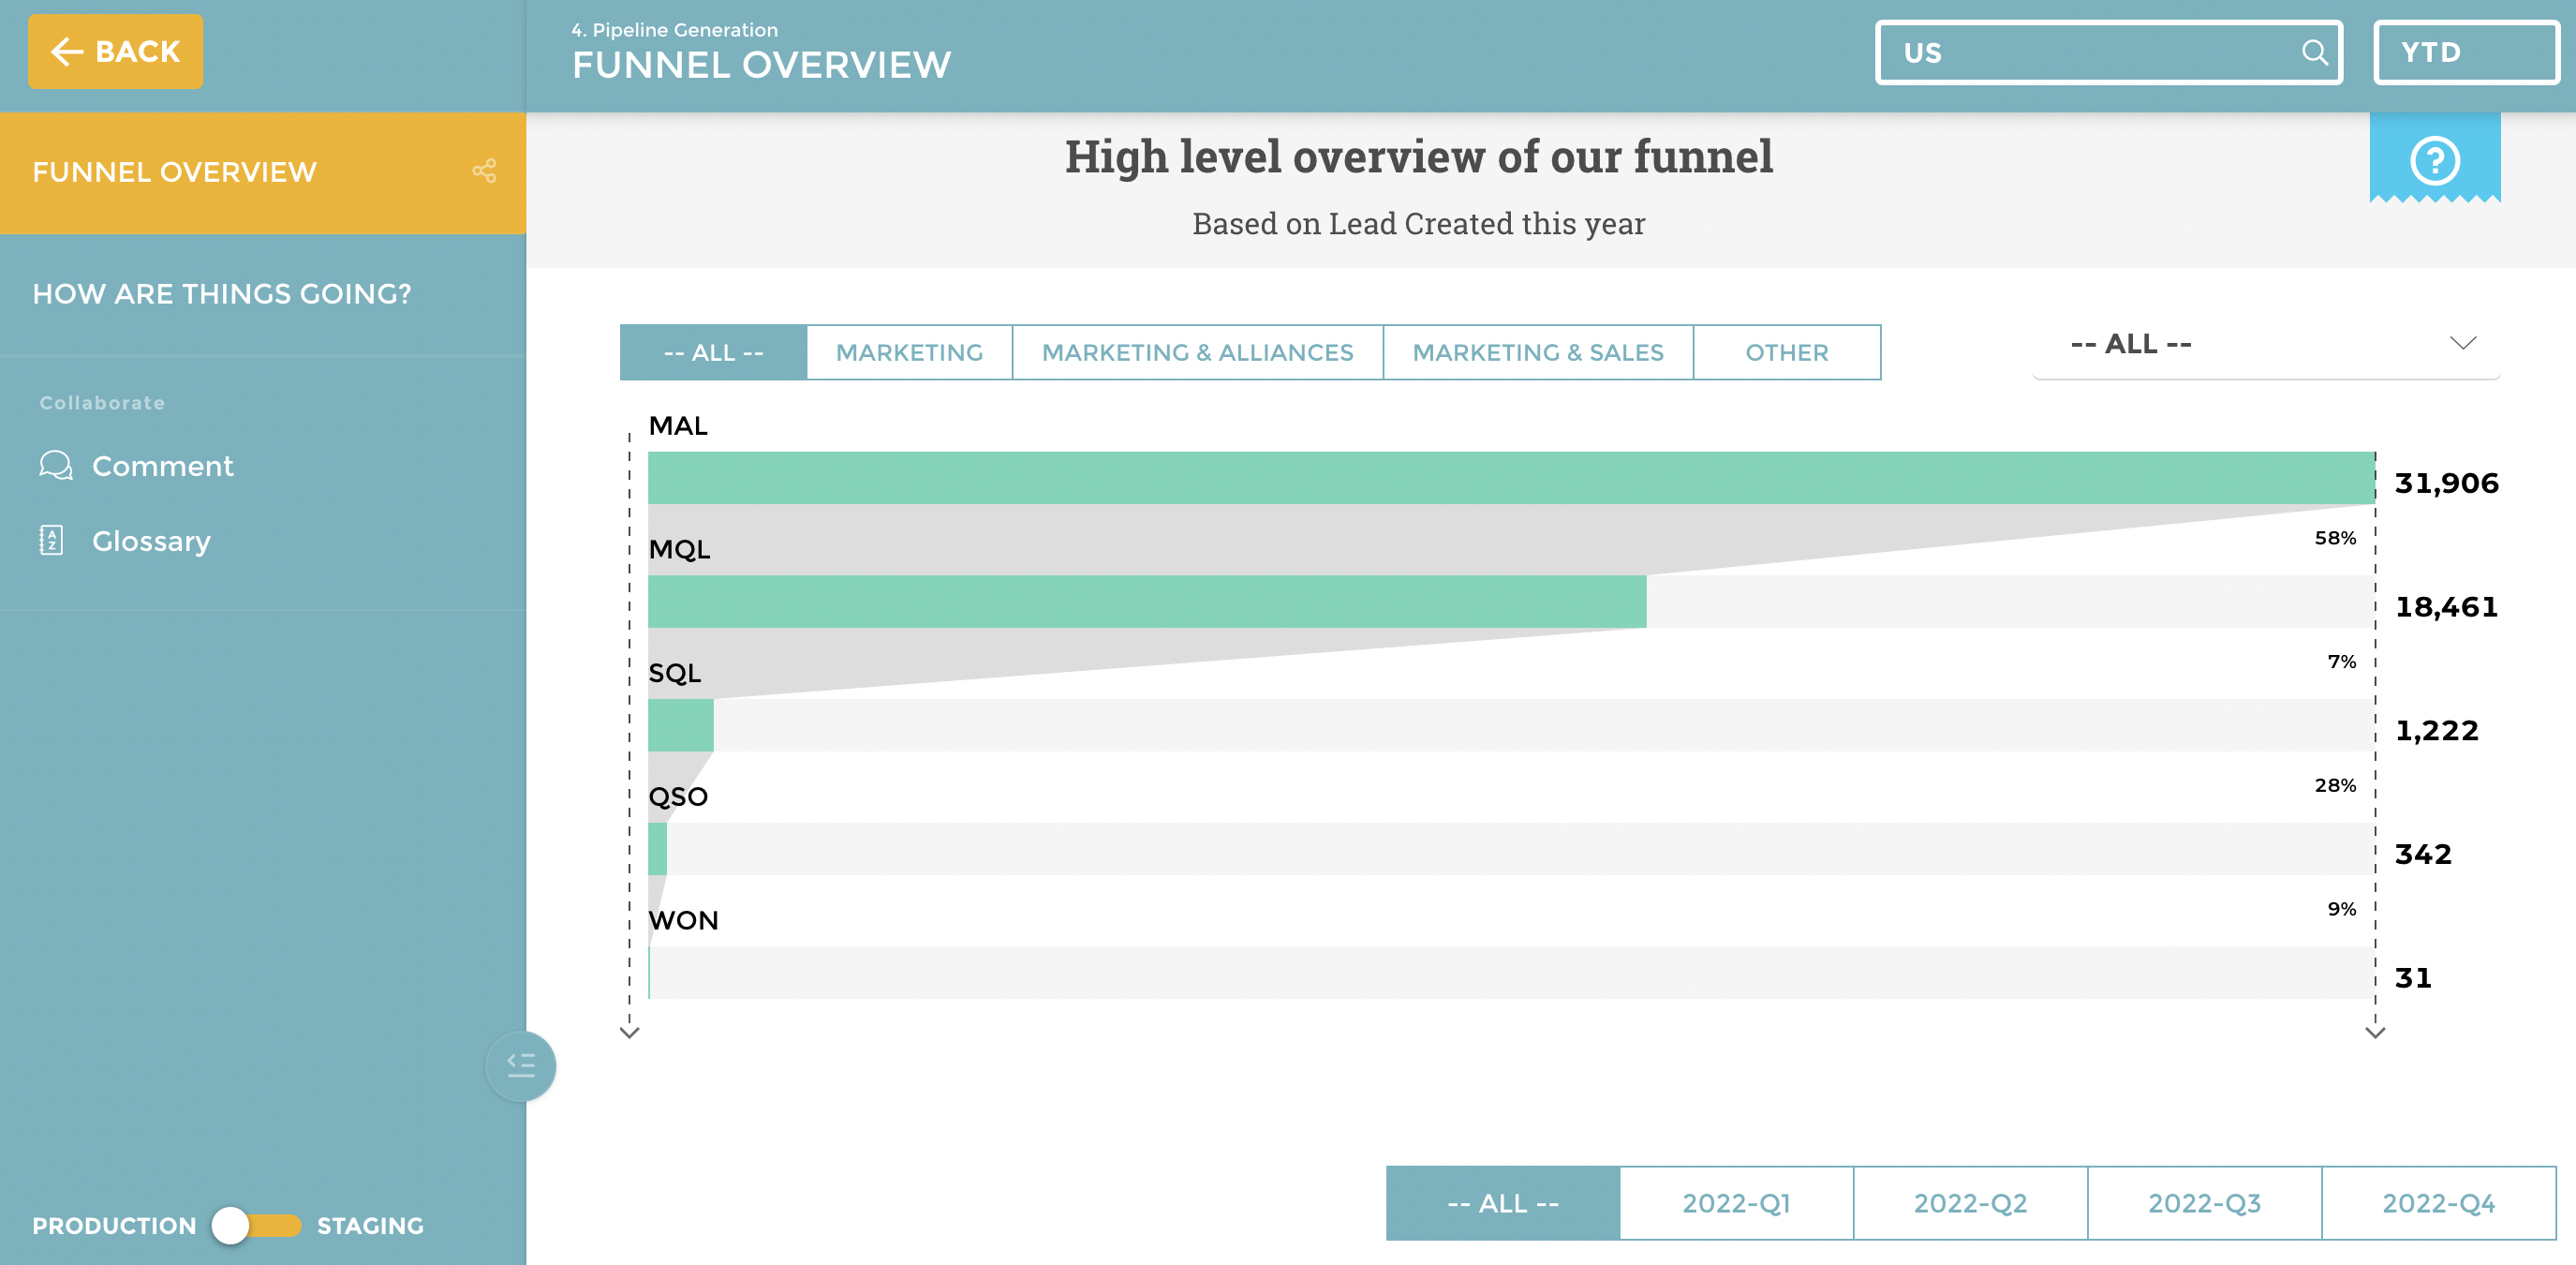Select the 2022-Q3 quarter filter
Image resolution: width=2576 pixels, height=1265 pixels.
click(2203, 1203)
